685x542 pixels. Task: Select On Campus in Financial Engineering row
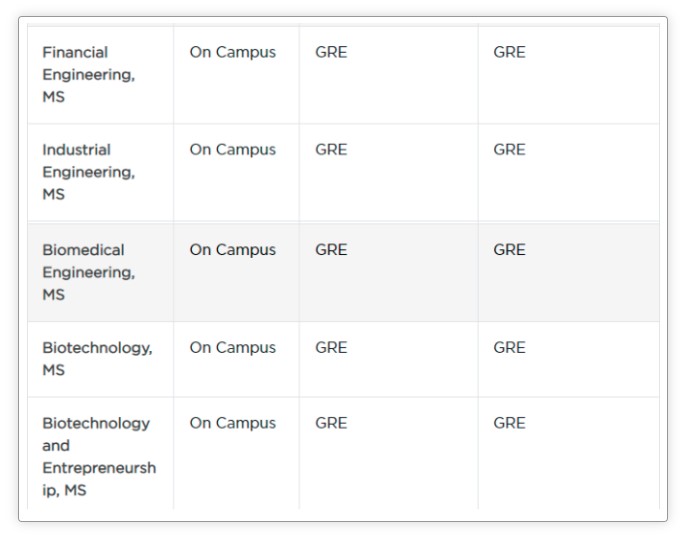click(232, 52)
